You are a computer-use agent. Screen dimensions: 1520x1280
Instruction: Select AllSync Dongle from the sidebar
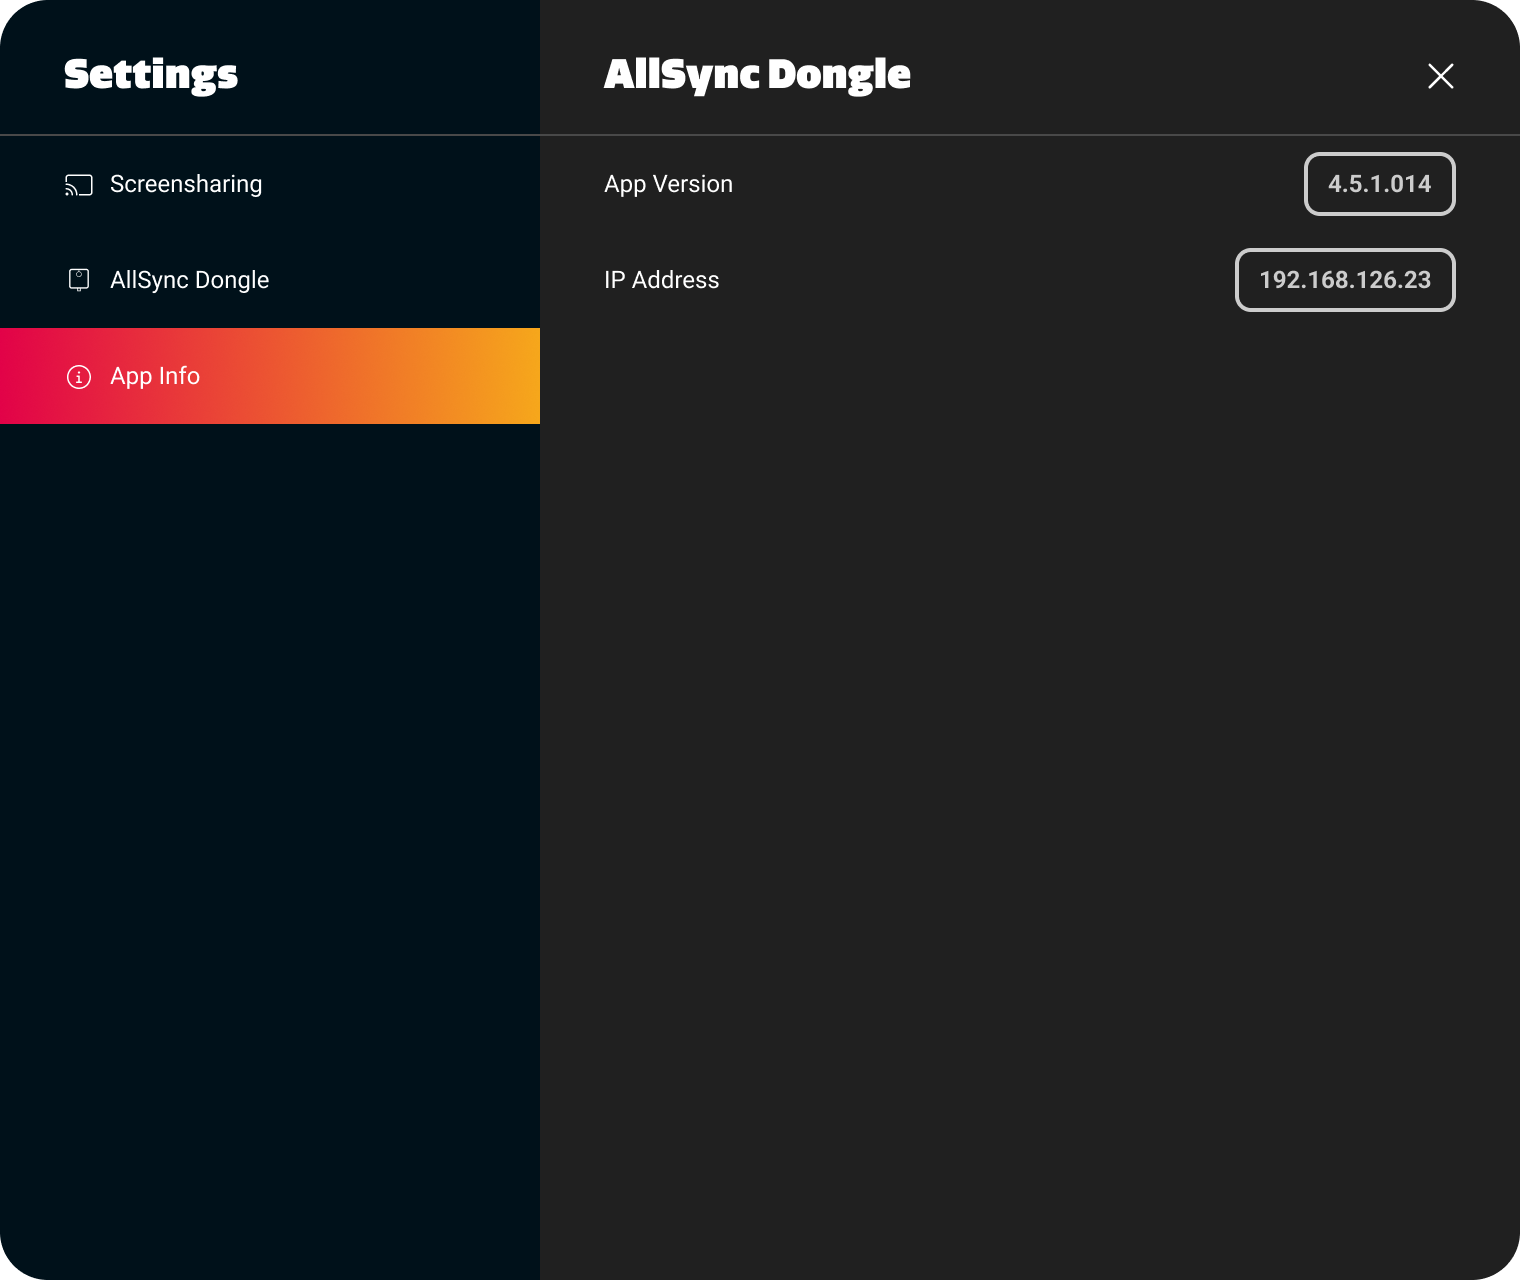point(190,280)
